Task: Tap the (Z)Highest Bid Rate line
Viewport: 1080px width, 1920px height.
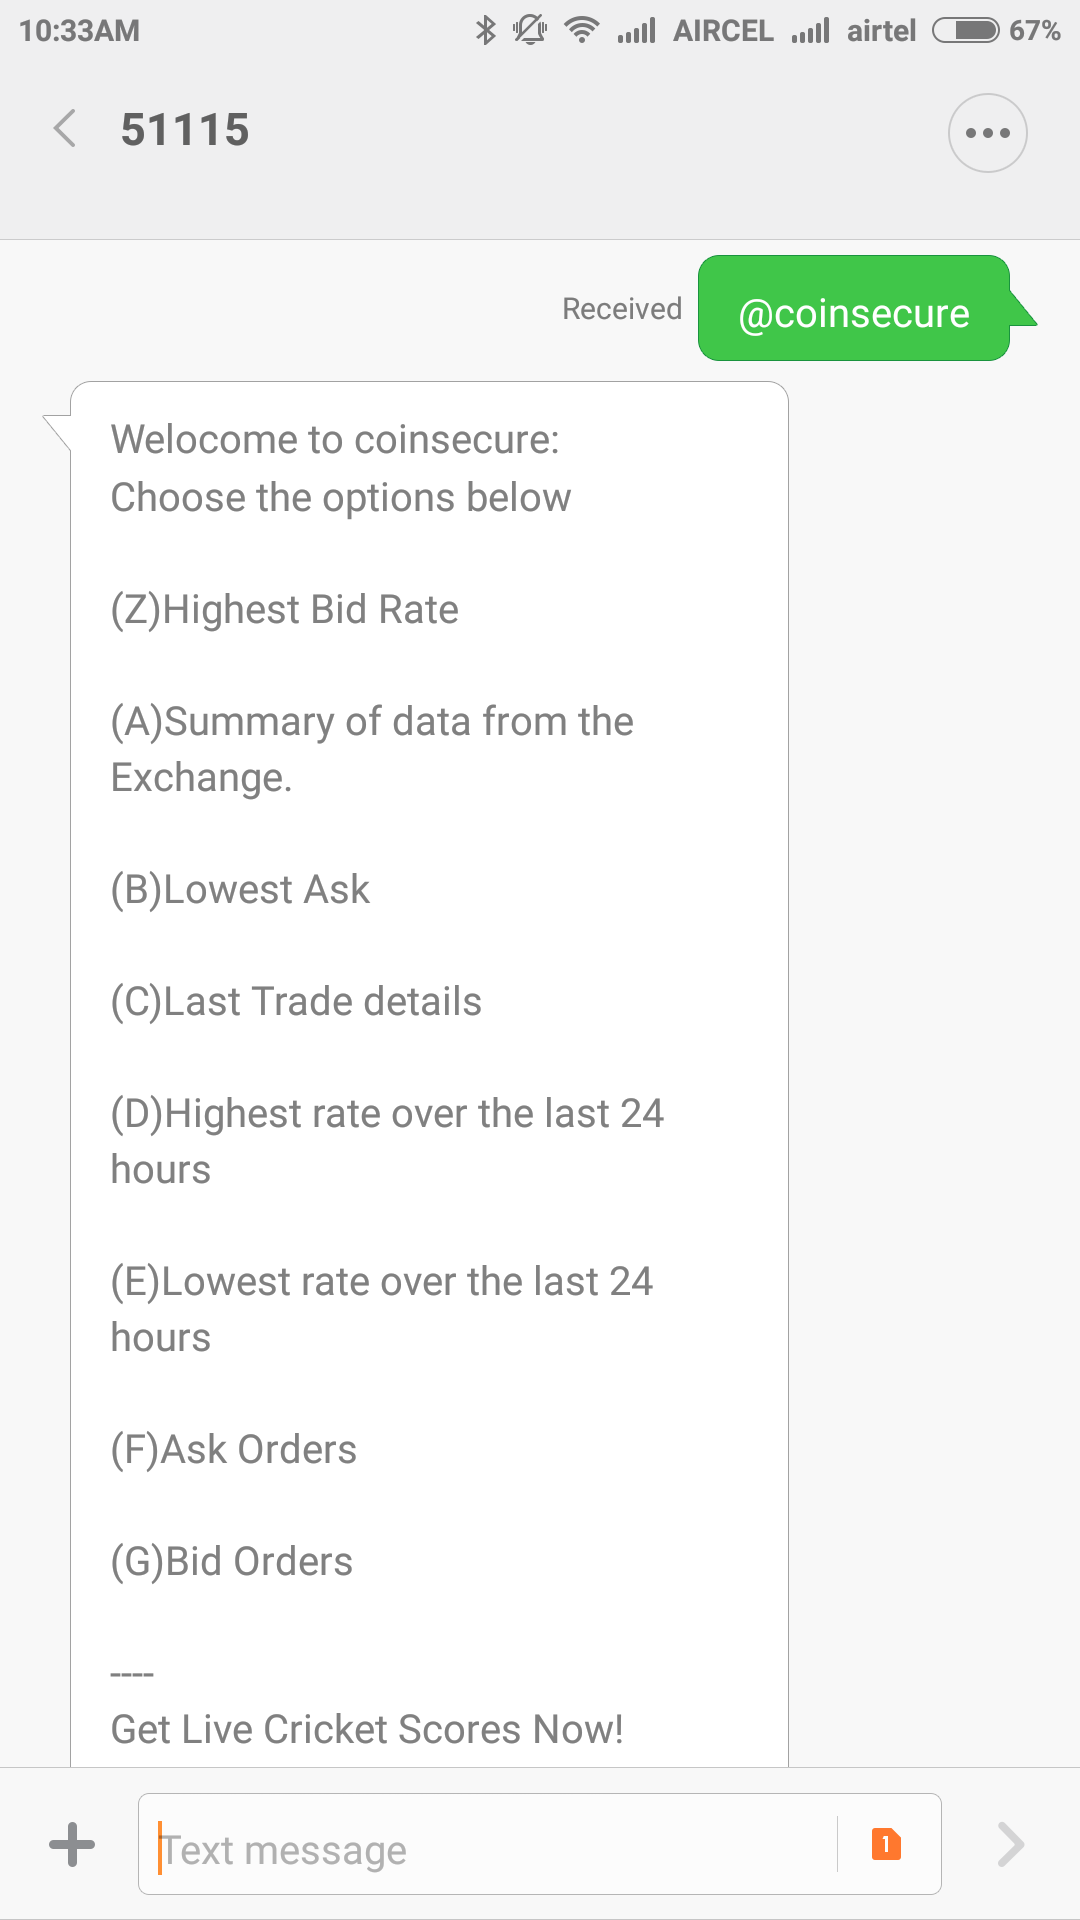Action: pos(284,610)
